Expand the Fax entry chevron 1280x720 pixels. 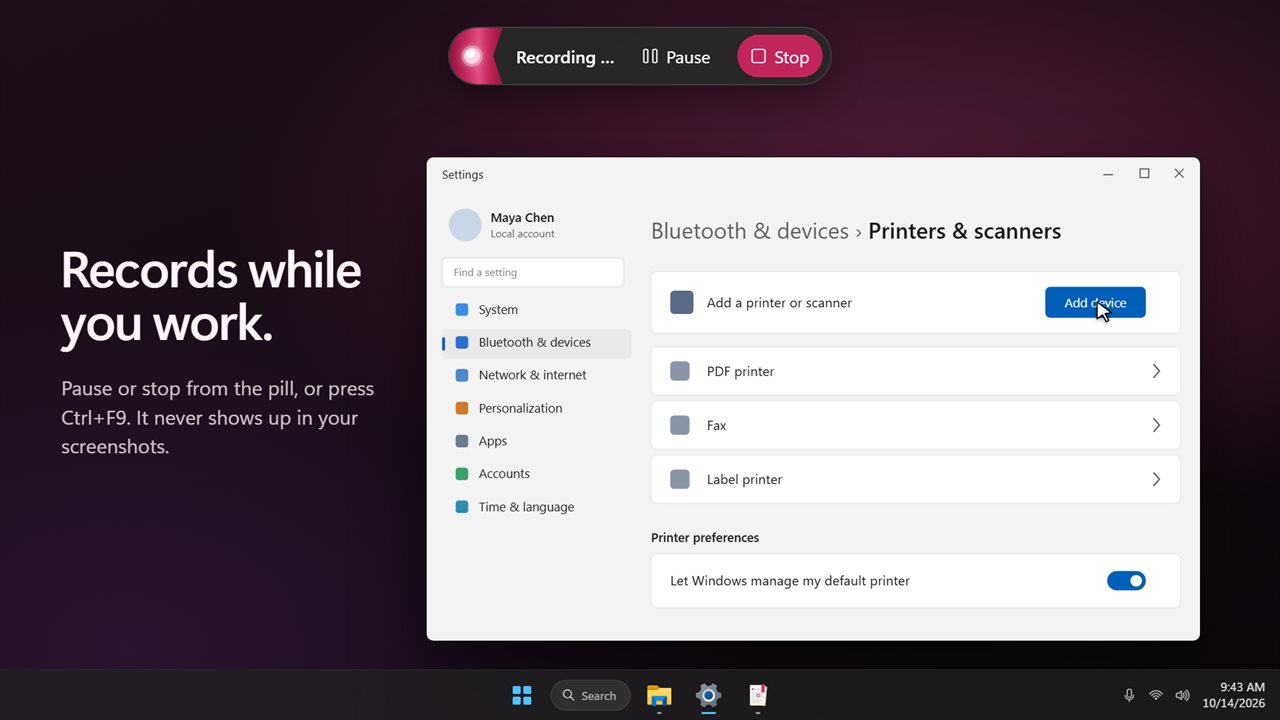click(x=1156, y=425)
